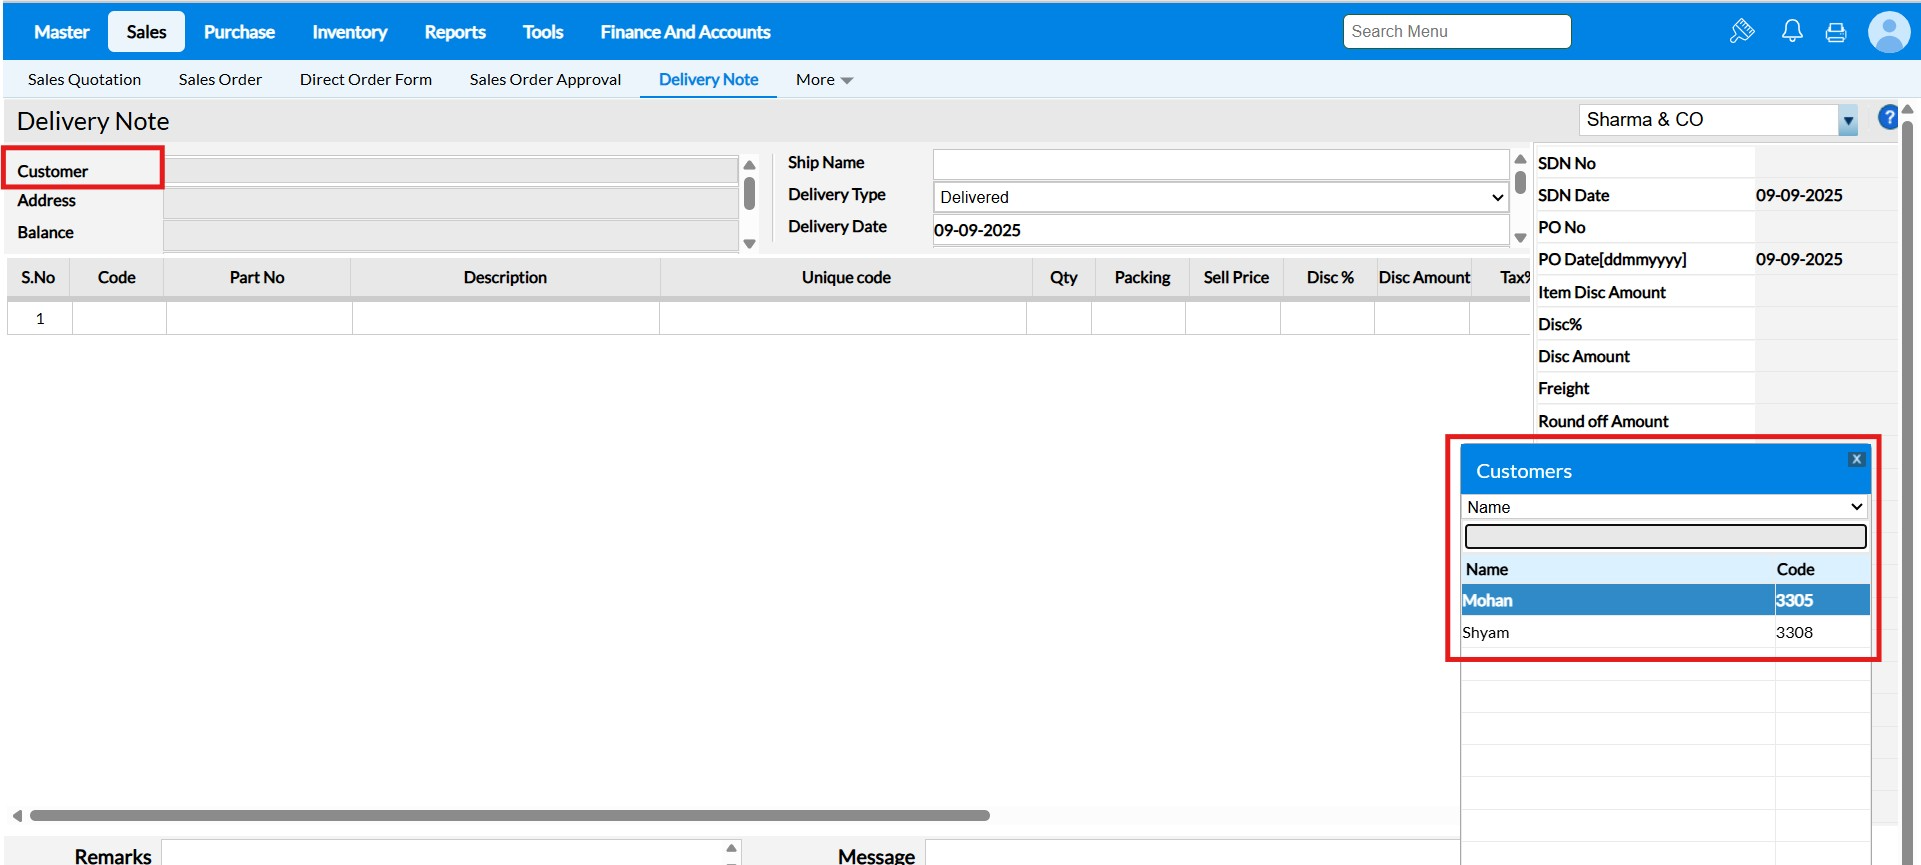The width and height of the screenshot is (1921, 865).
Task: Go to the Sales Order tab
Action: pos(220,80)
